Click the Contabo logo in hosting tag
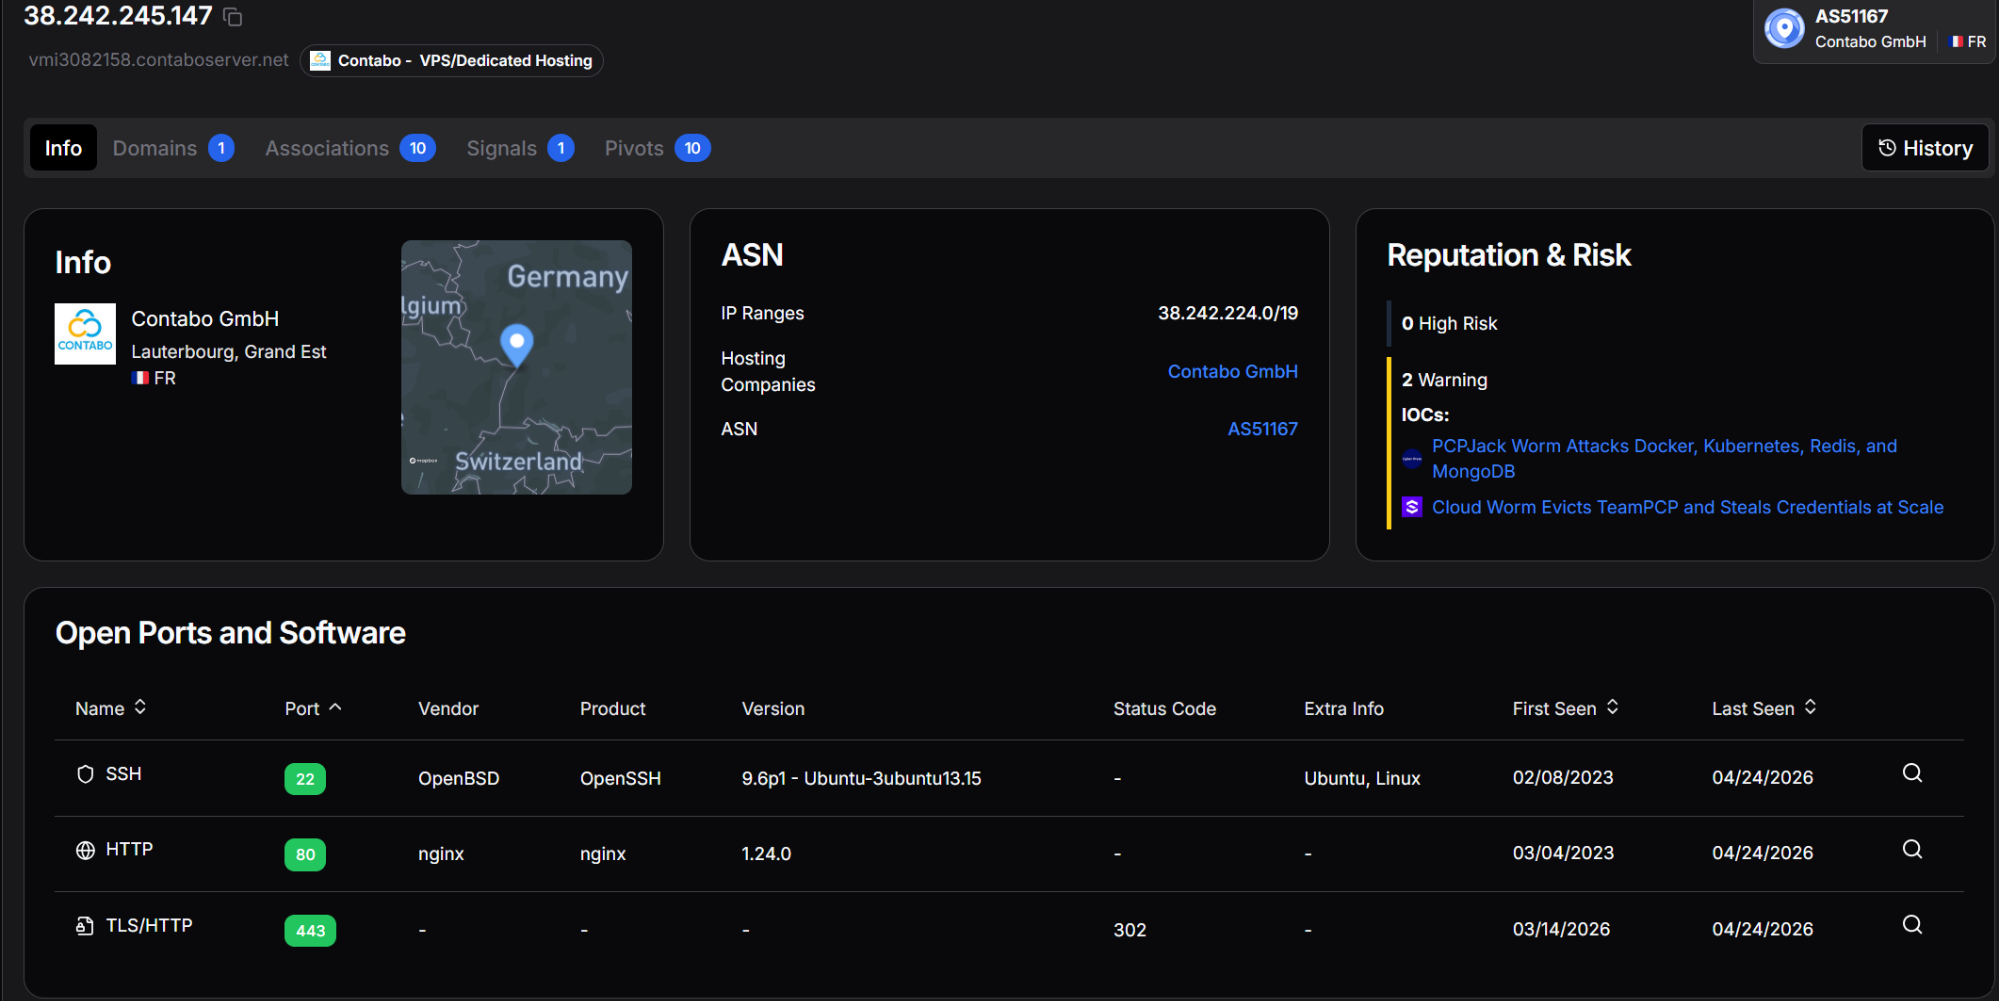 tap(320, 60)
